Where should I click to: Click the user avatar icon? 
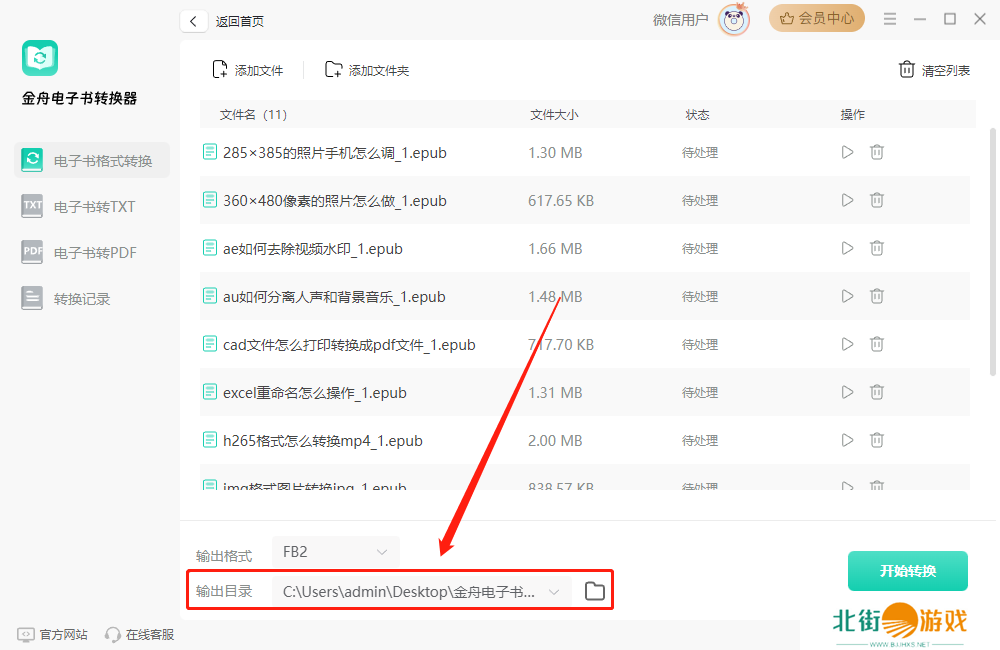pos(734,19)
